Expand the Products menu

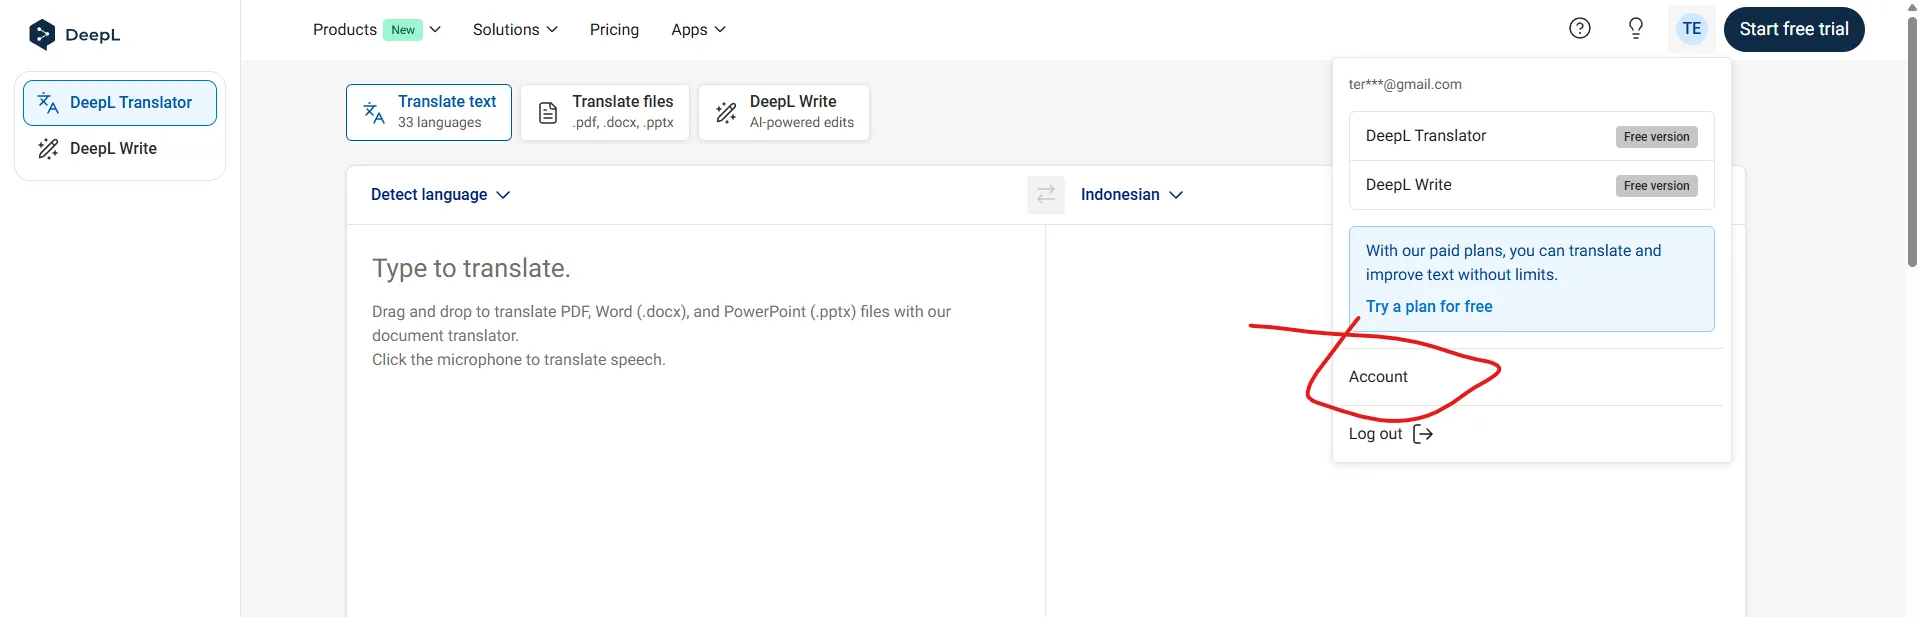[x=376, y=30]
